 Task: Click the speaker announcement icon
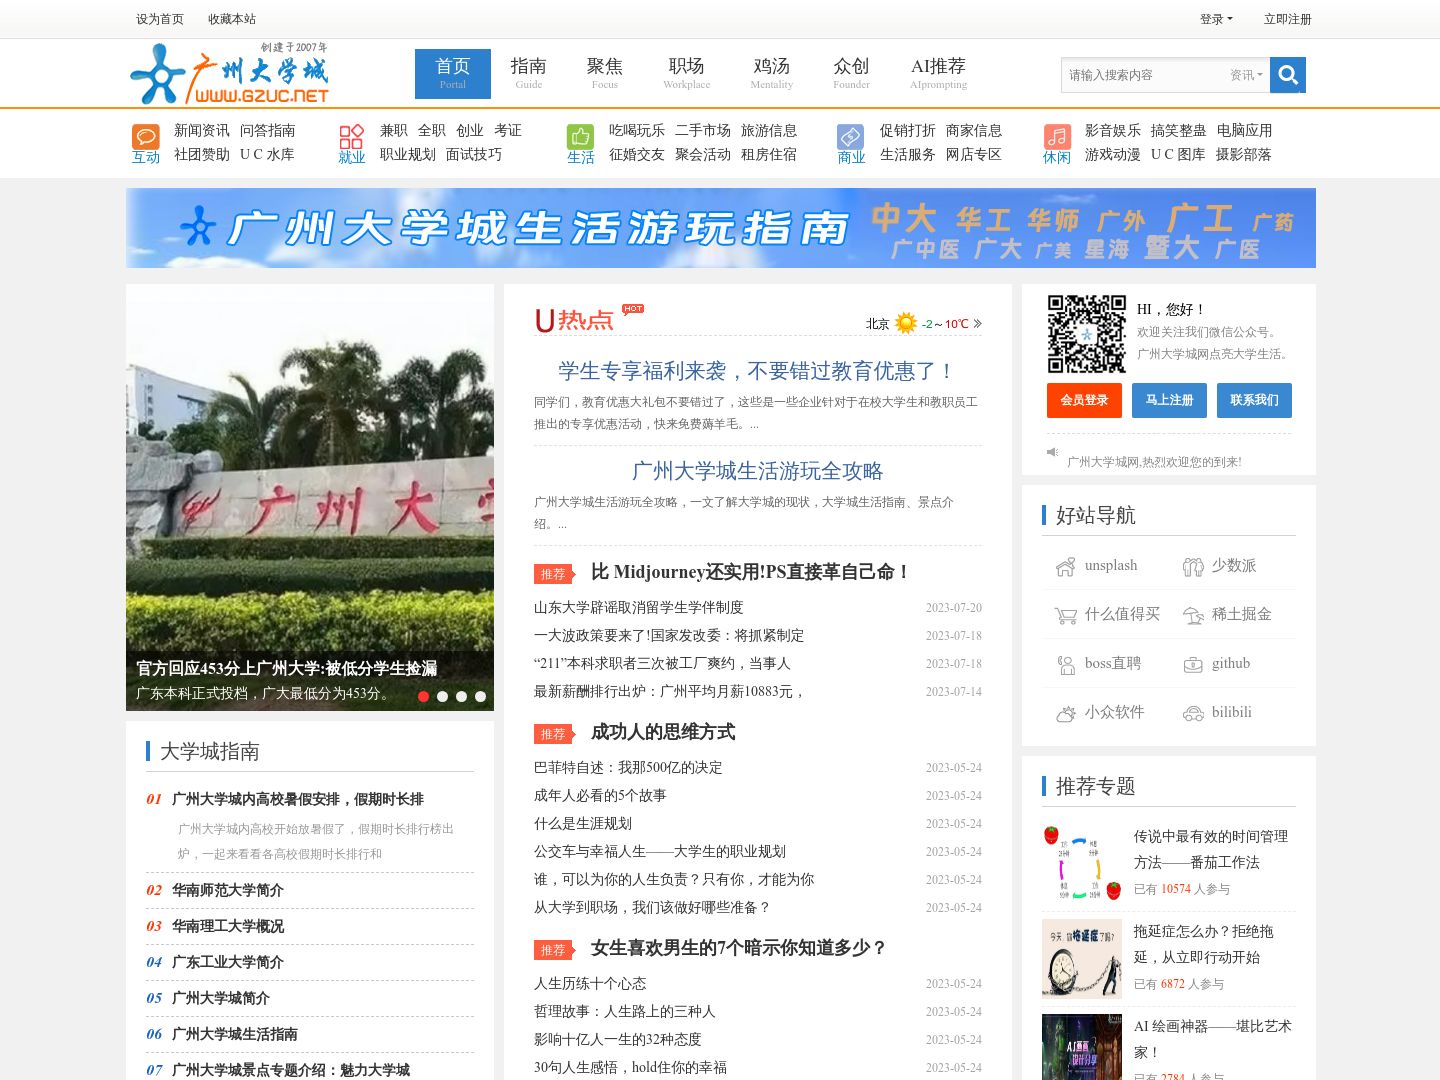(x=1052, y=452)
